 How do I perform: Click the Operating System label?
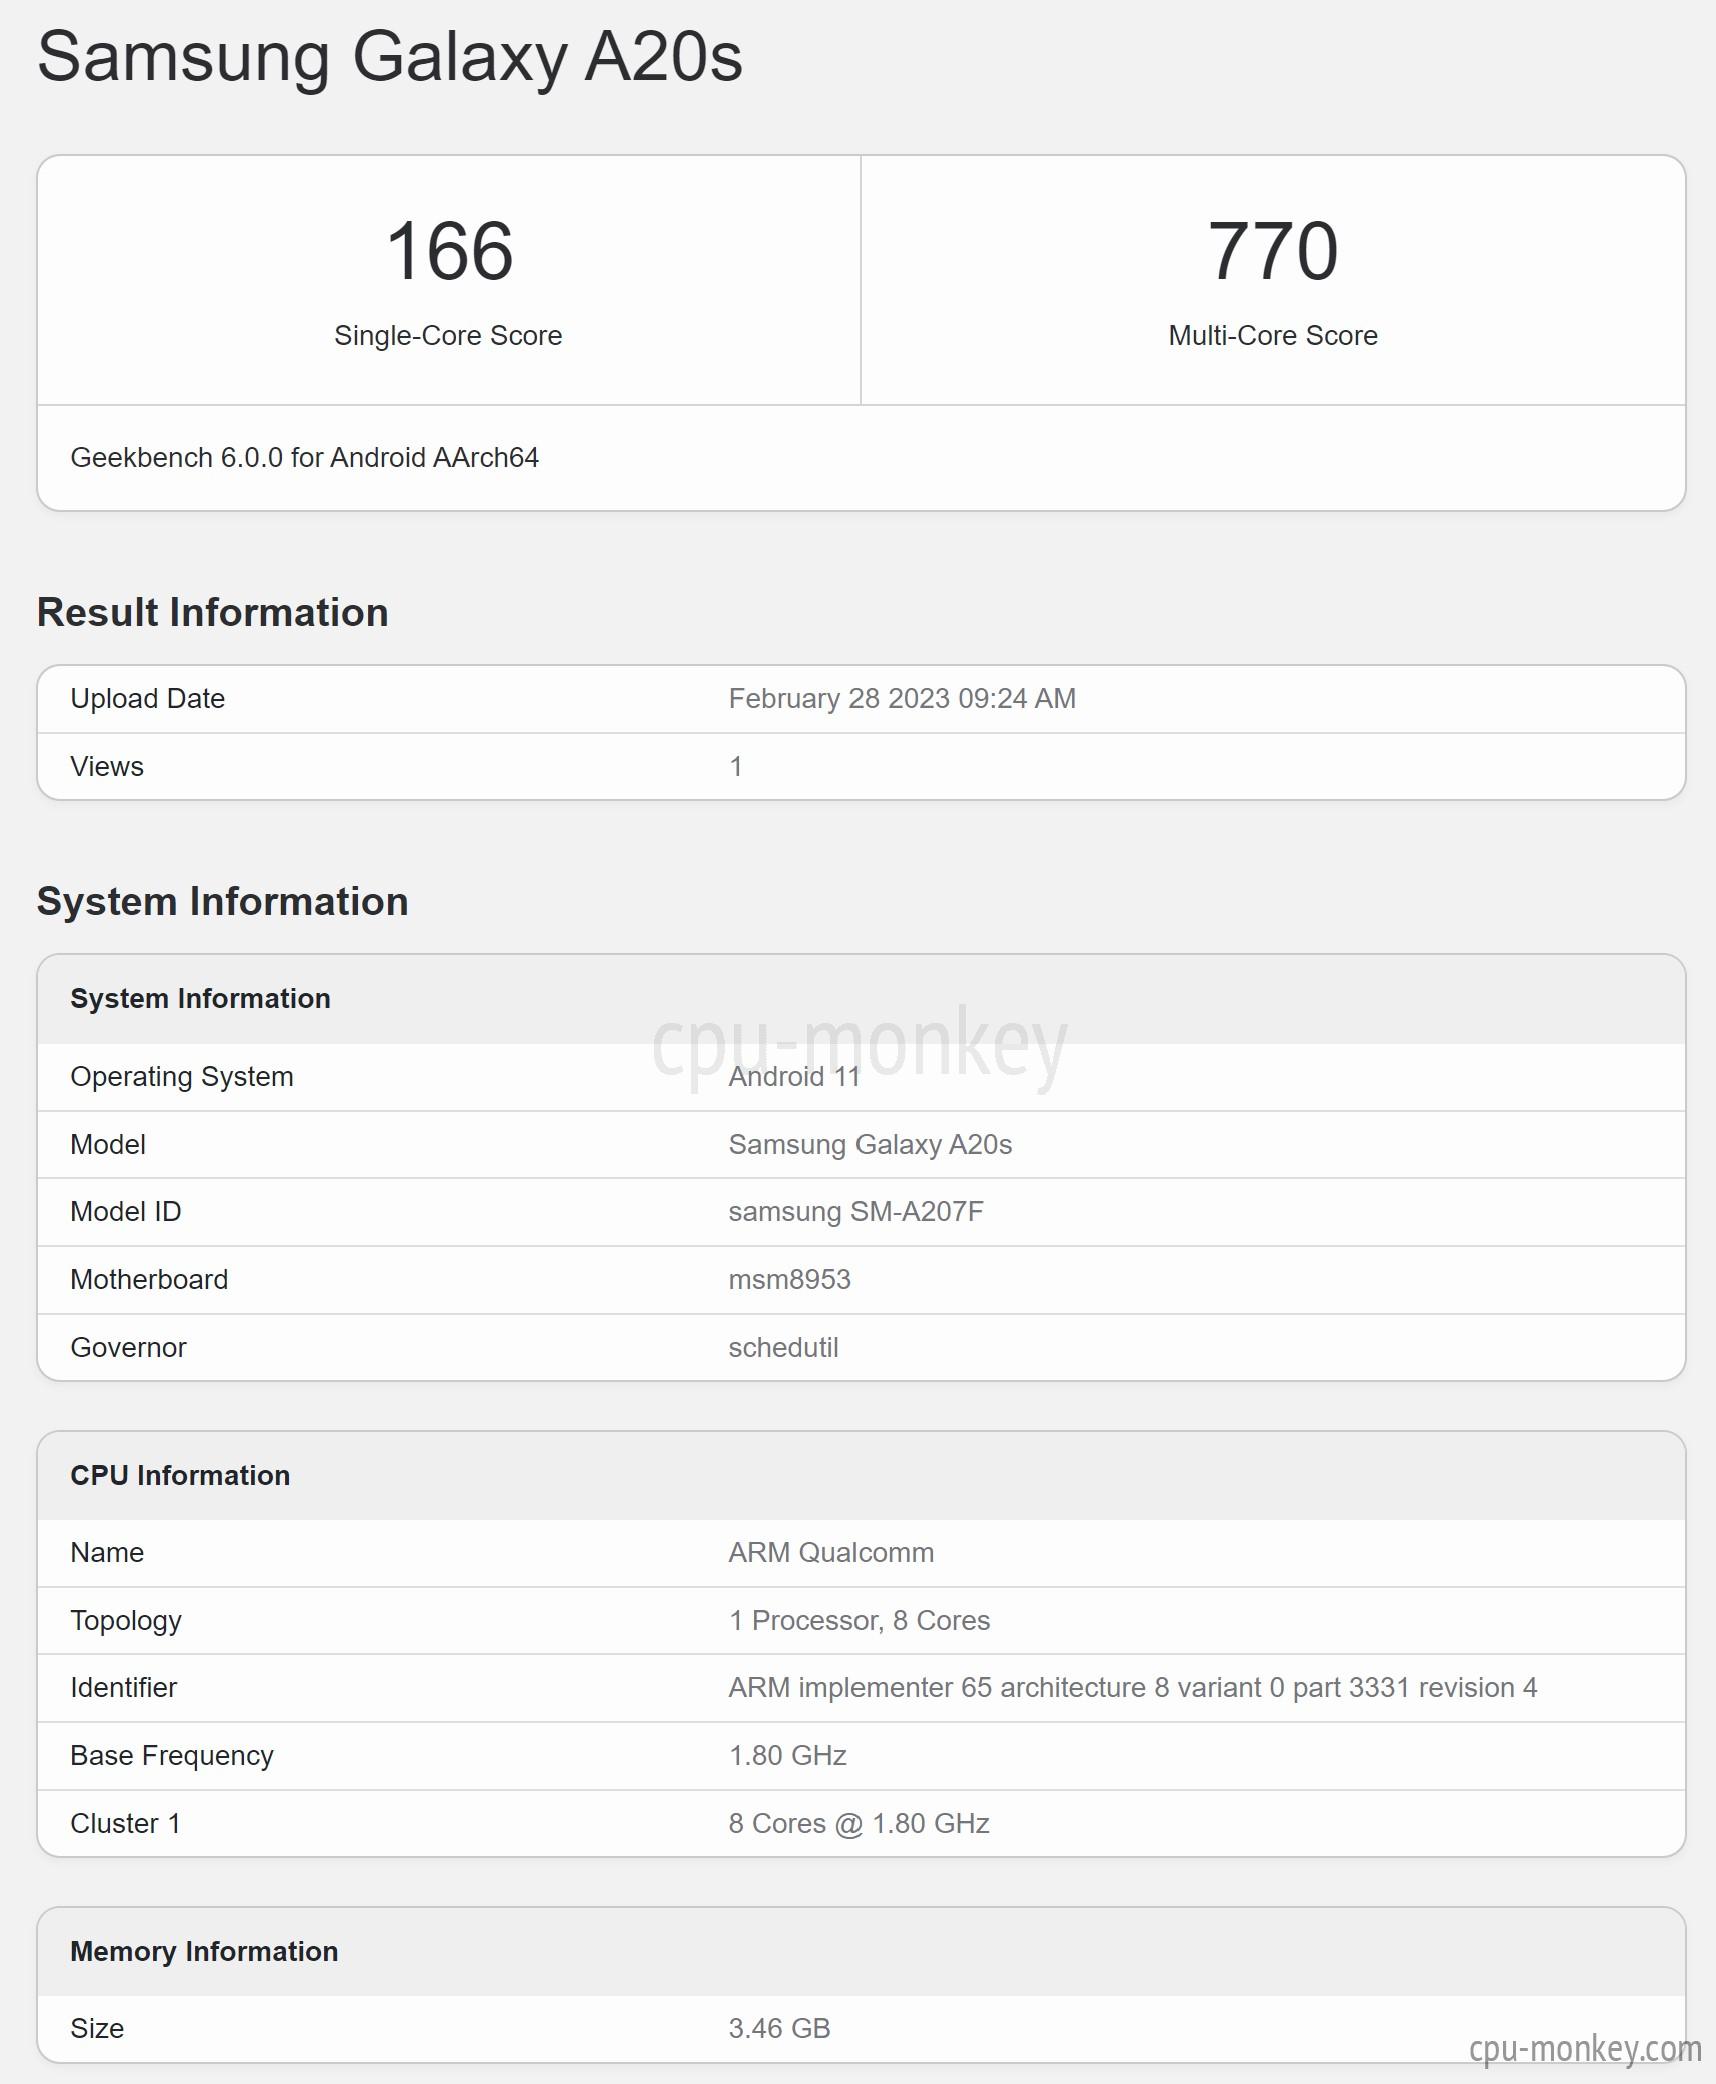pos(182,1077)
